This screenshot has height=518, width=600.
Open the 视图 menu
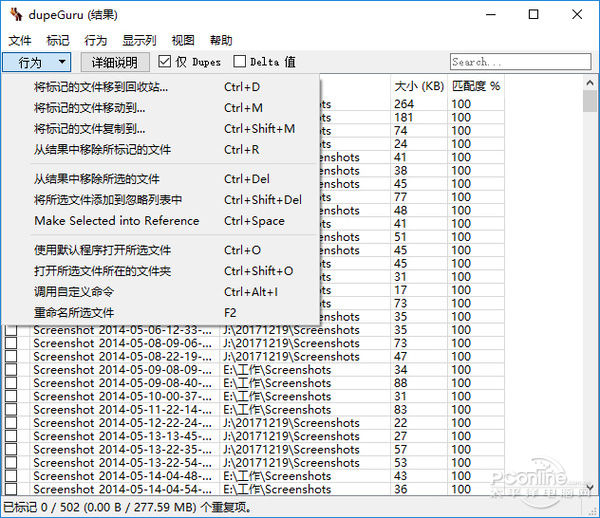pos(183,41)
